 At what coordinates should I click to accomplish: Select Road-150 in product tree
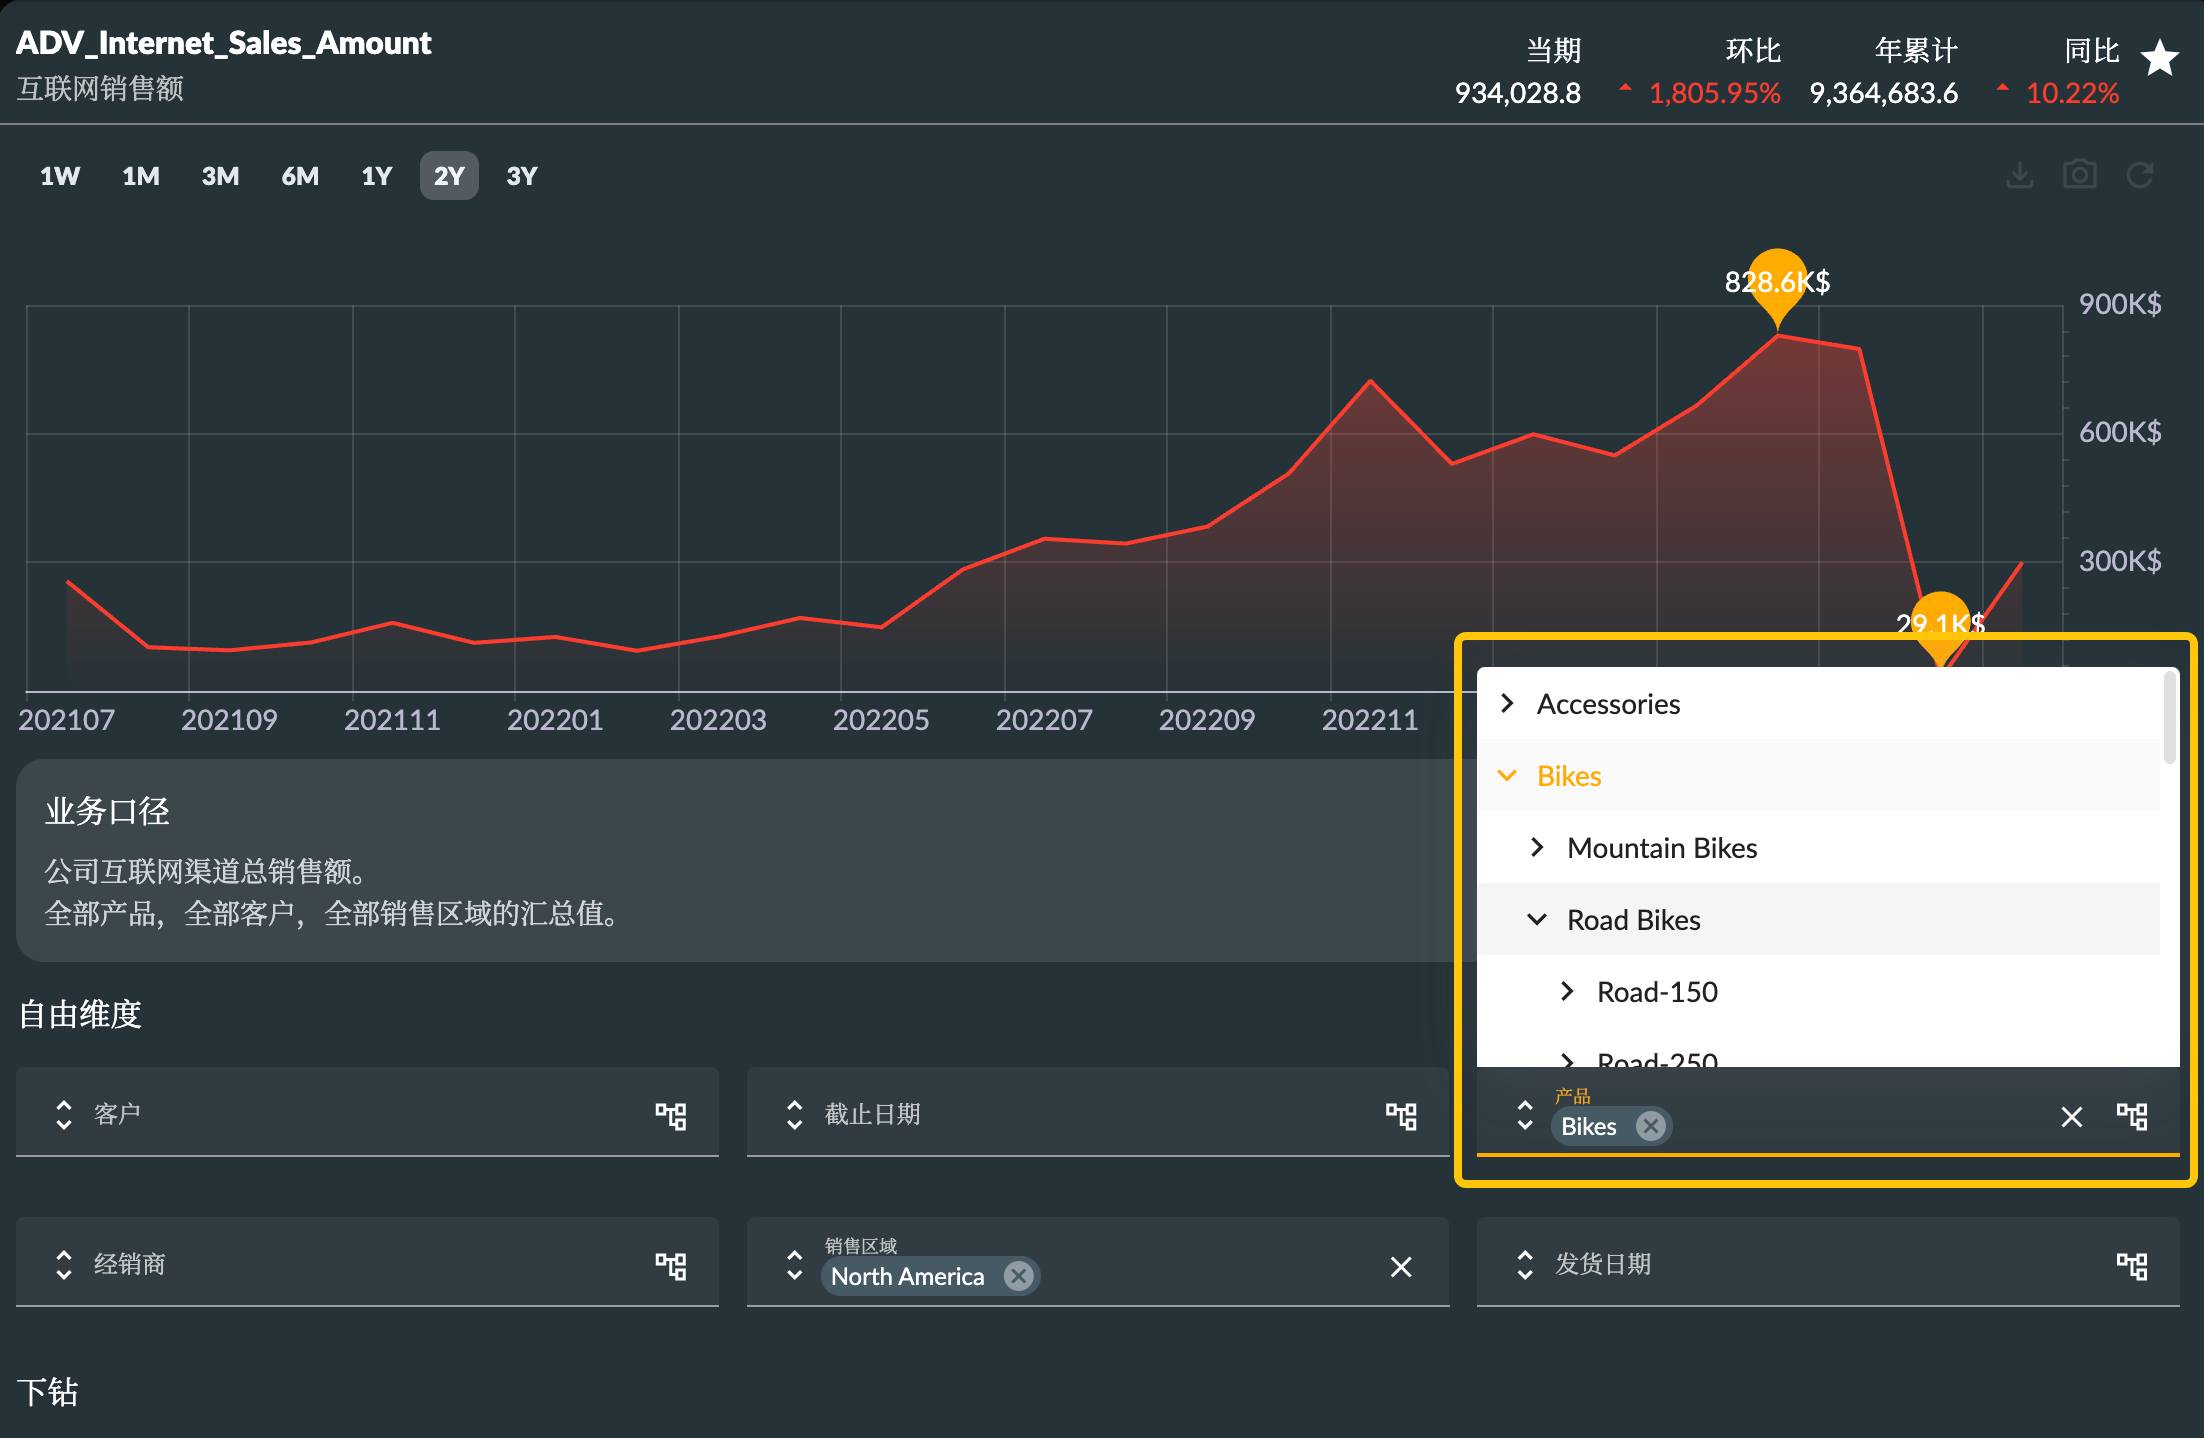click(x=1657, y=992)
